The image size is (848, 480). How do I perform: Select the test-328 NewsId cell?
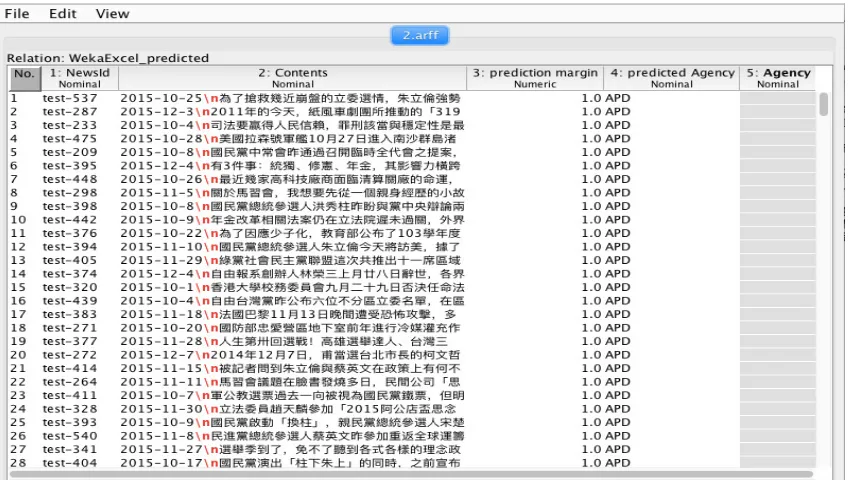[x=80, y=409]
